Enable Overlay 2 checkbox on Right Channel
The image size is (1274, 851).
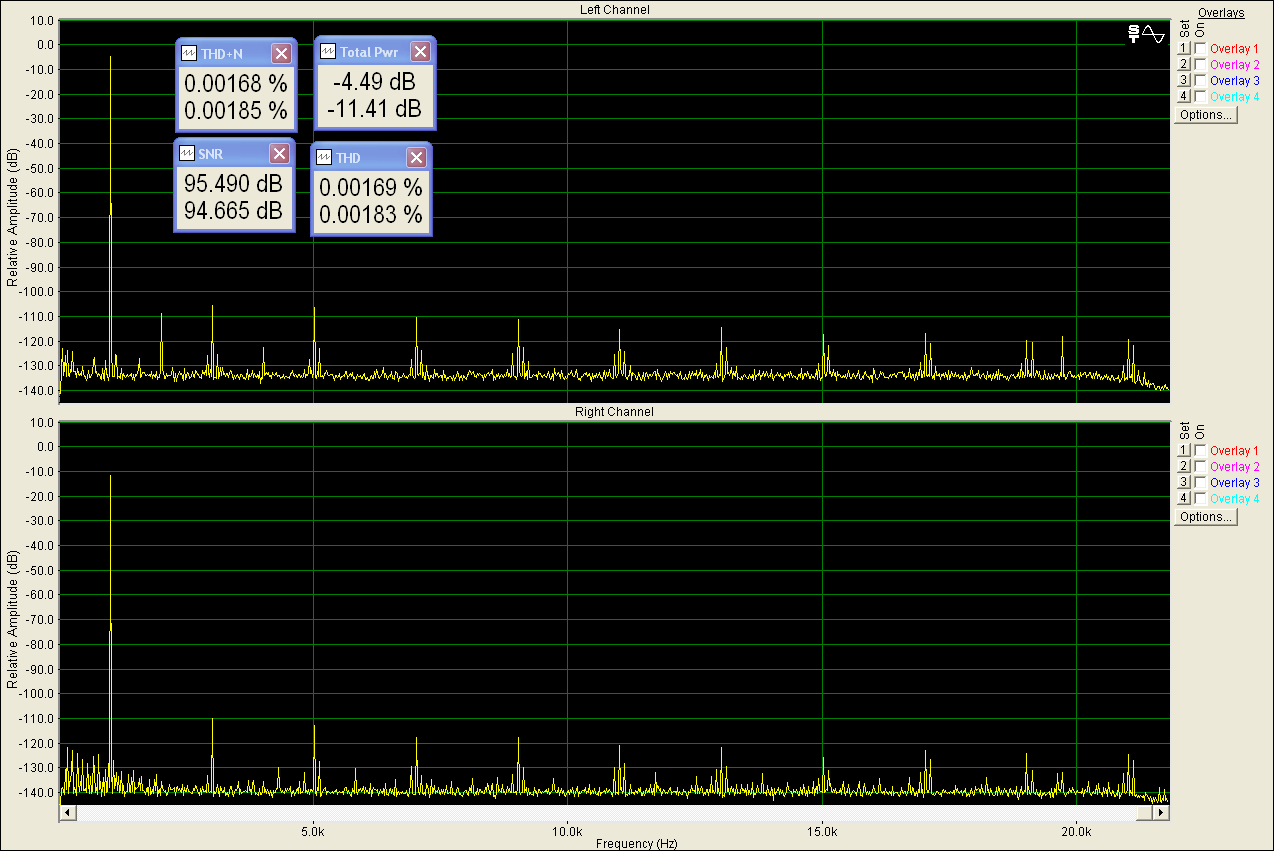1200,466
